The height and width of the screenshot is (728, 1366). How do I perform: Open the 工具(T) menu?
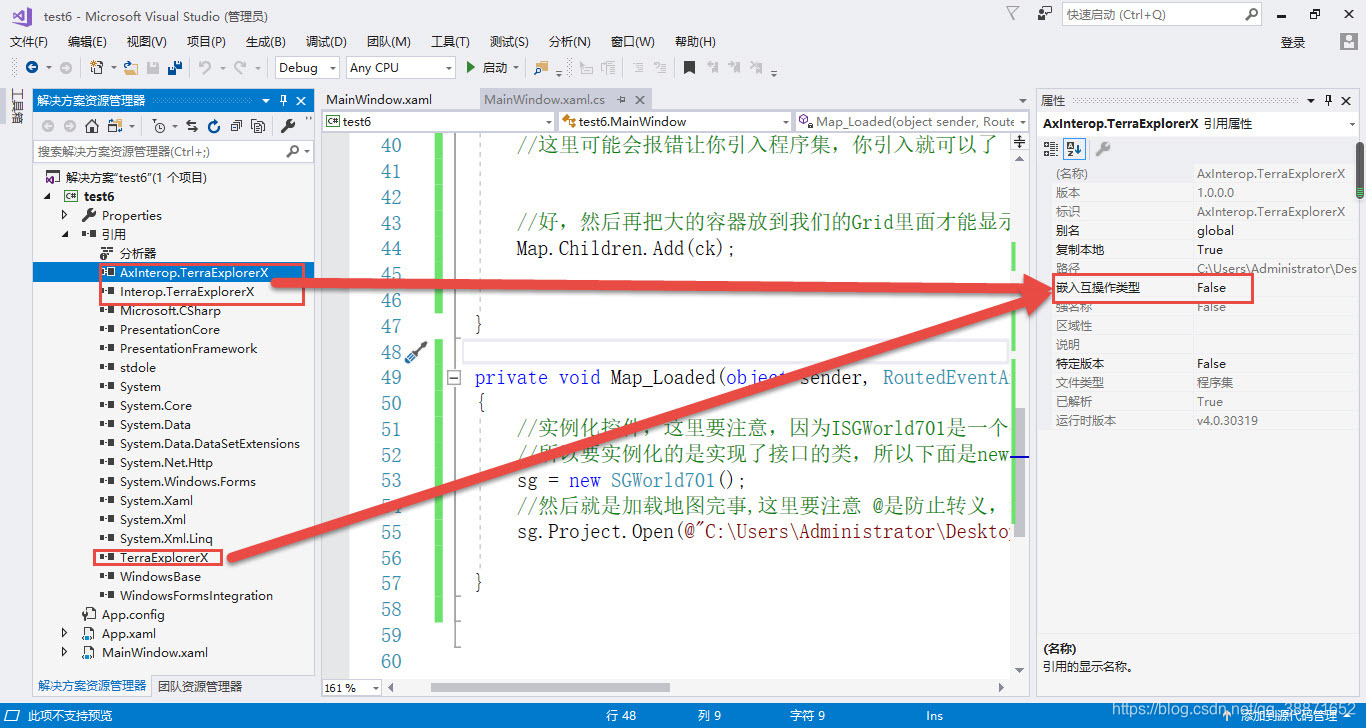tap(450, 42)
